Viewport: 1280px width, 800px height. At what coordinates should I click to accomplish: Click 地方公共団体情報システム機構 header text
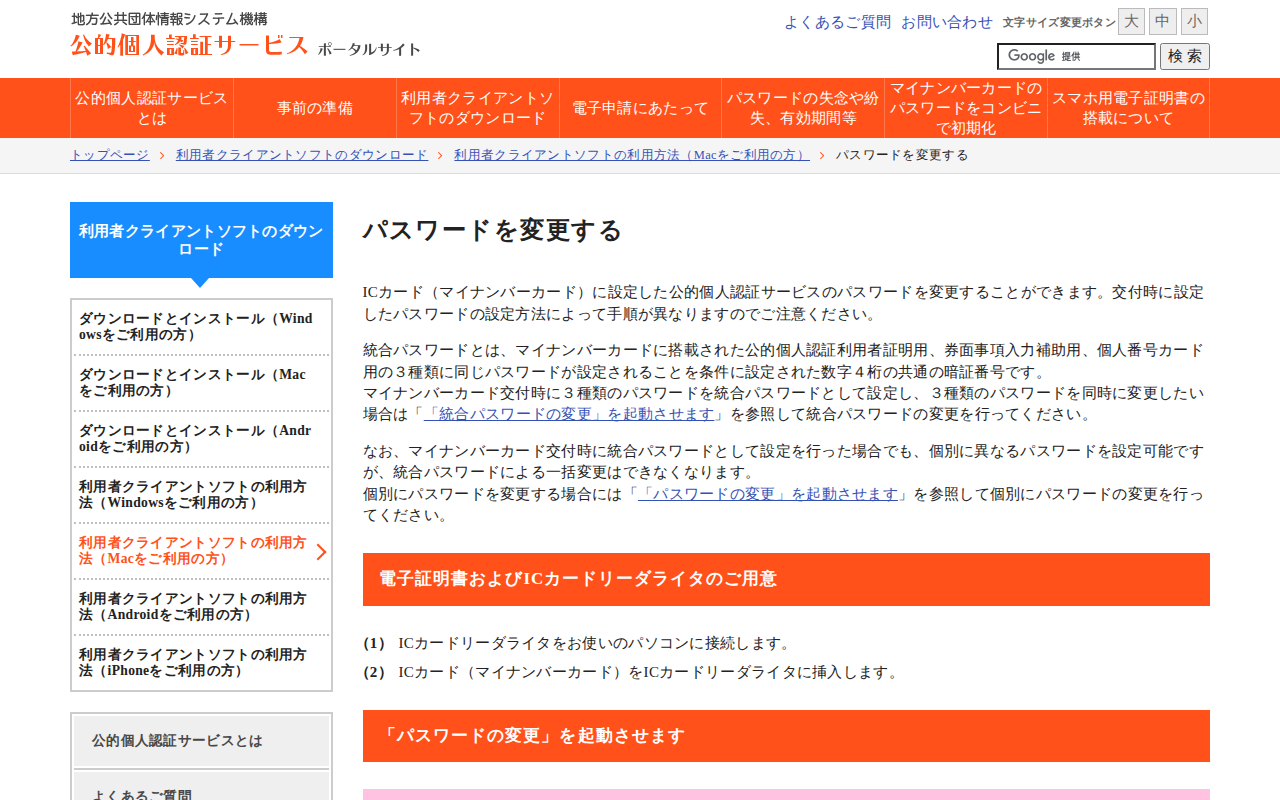tap(169, 19)
